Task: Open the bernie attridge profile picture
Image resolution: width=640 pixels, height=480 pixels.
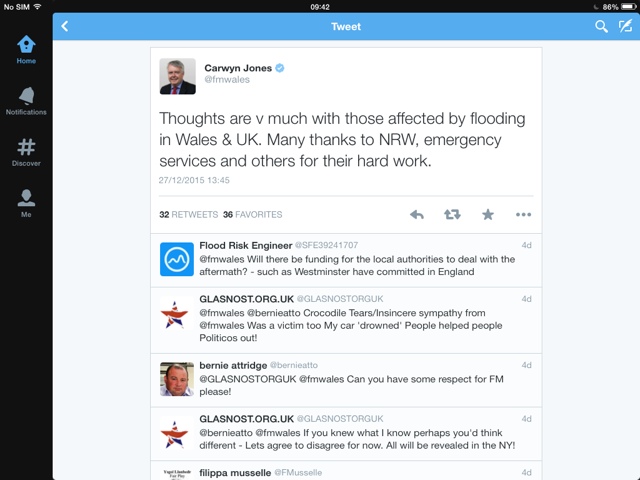Action: point(177,379)
